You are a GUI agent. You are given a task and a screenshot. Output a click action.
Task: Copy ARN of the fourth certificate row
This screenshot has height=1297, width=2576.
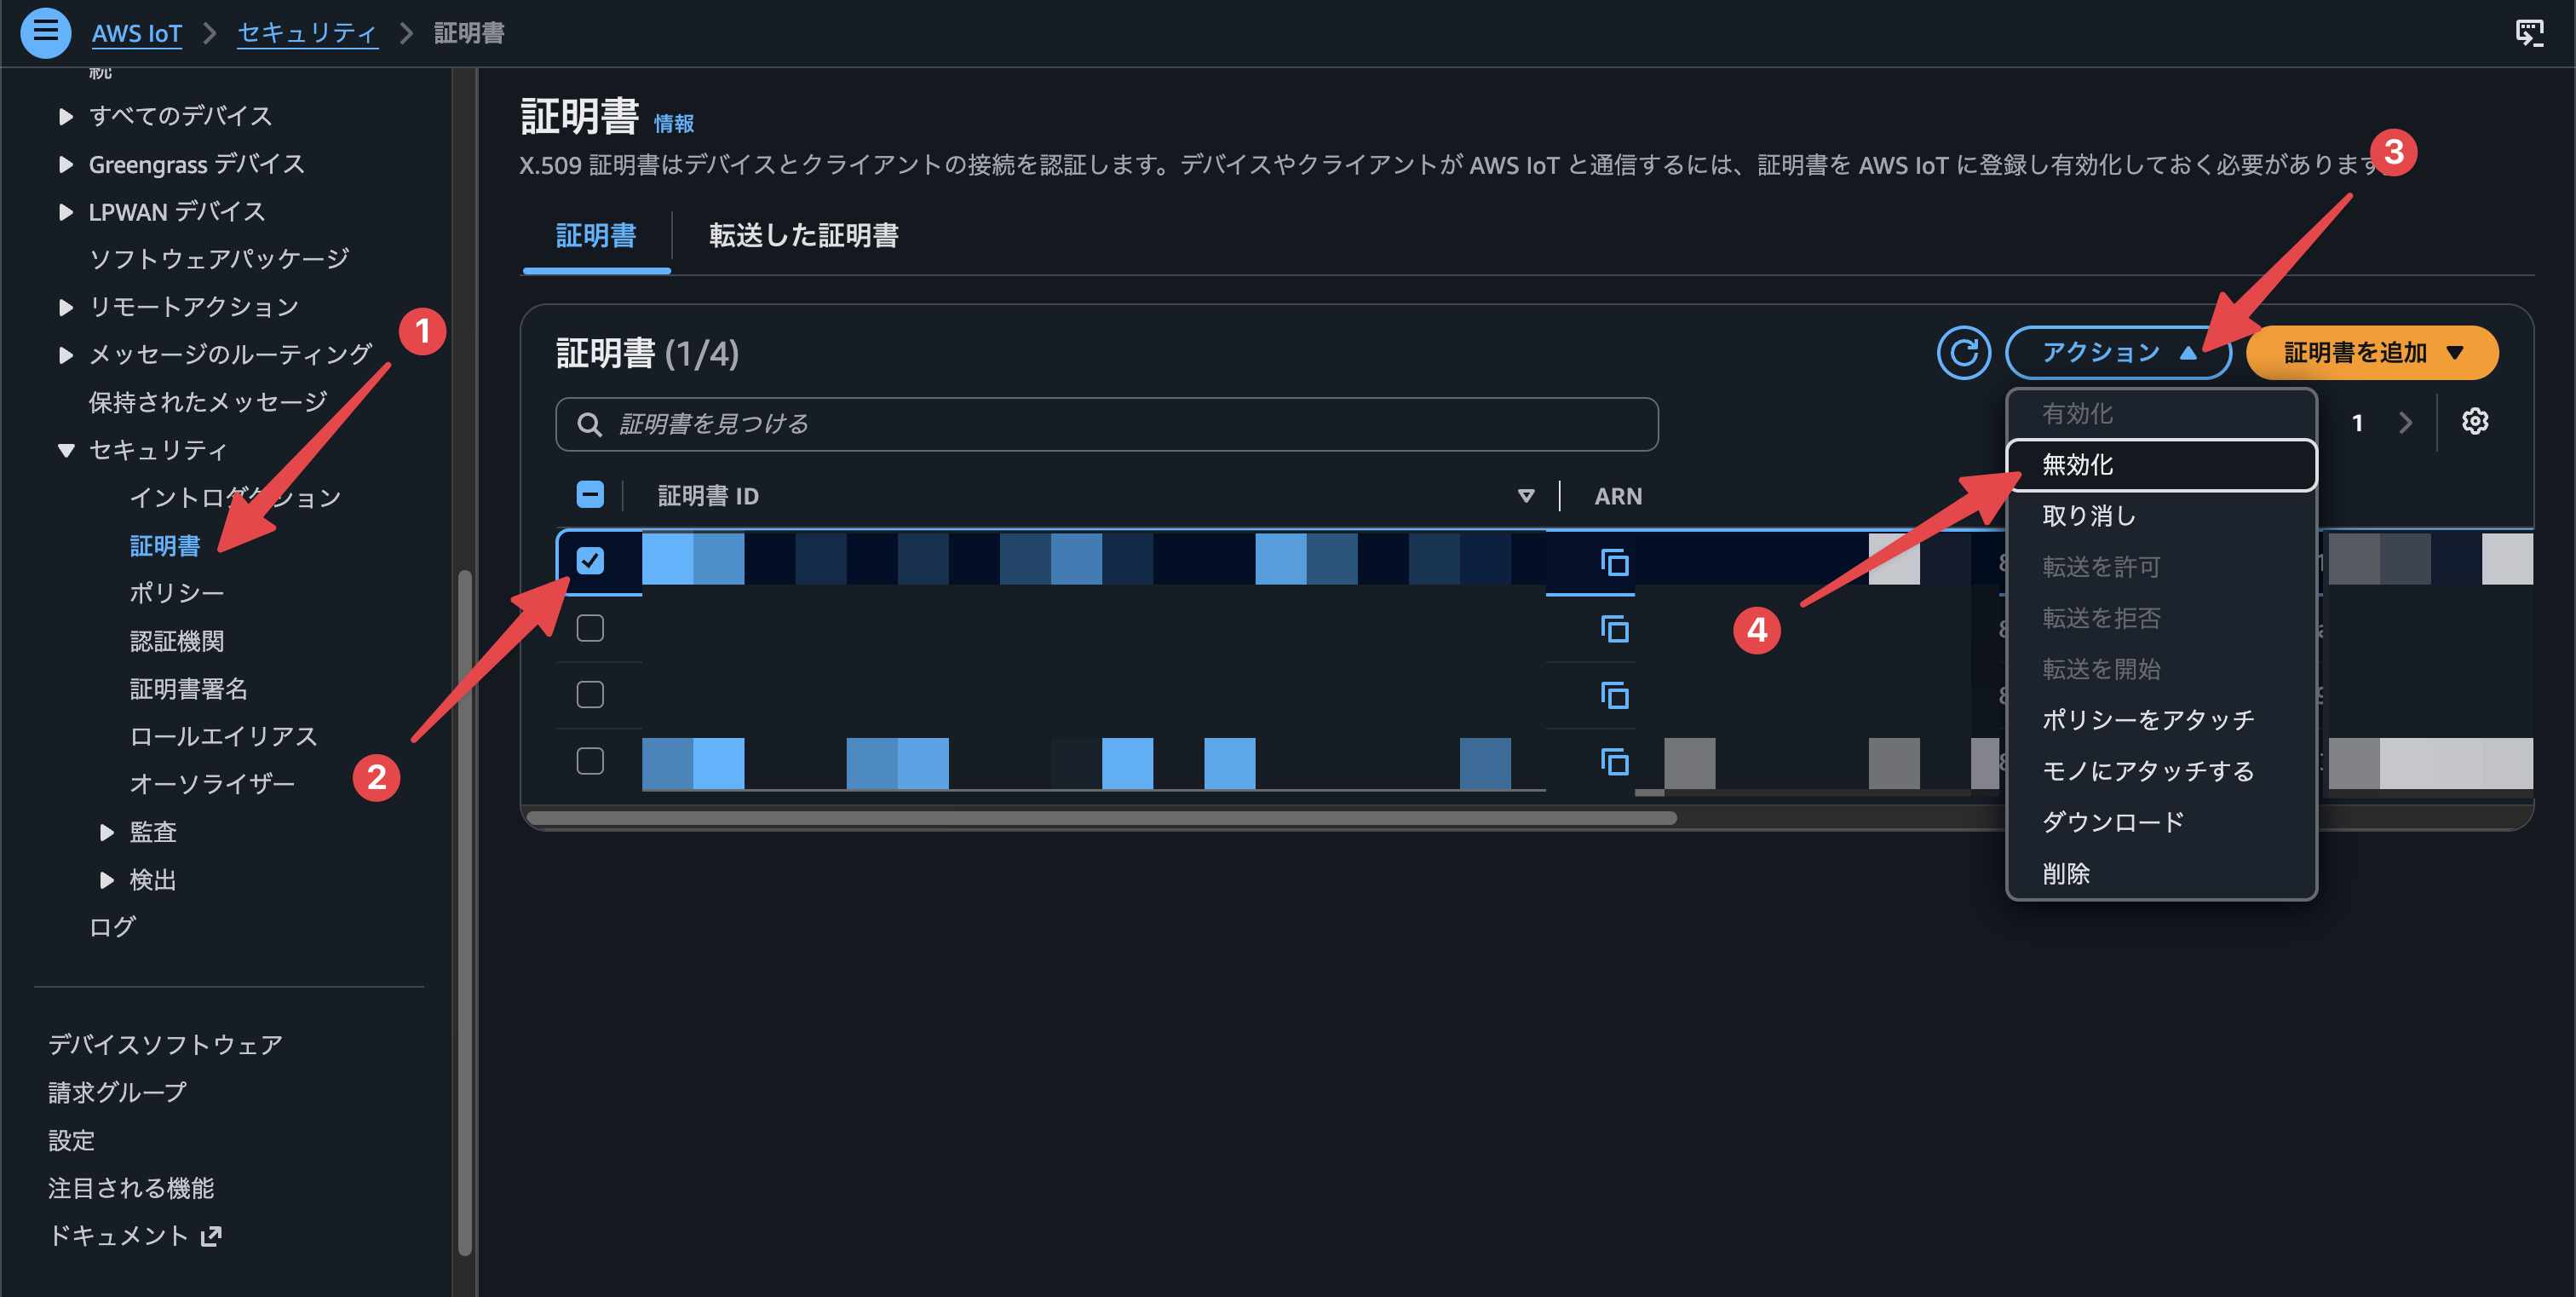click(x=1614, y=762)
